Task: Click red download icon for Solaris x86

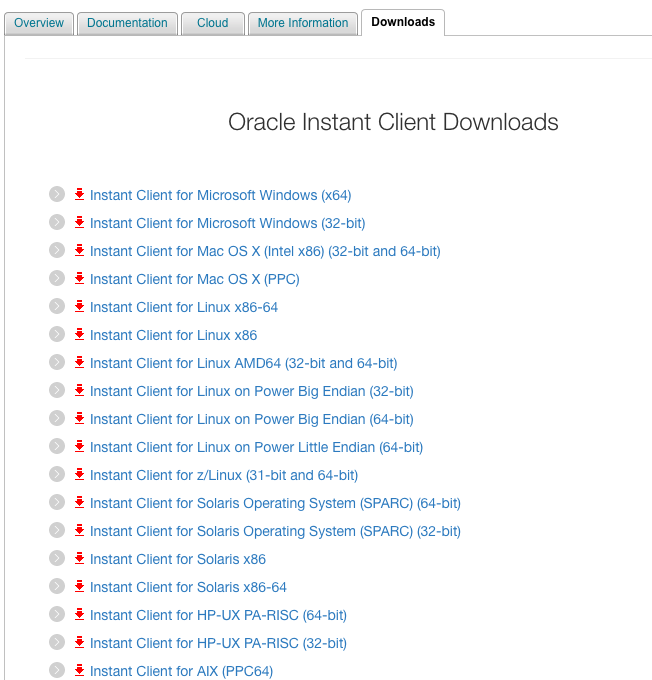Action: click(79, 558)
